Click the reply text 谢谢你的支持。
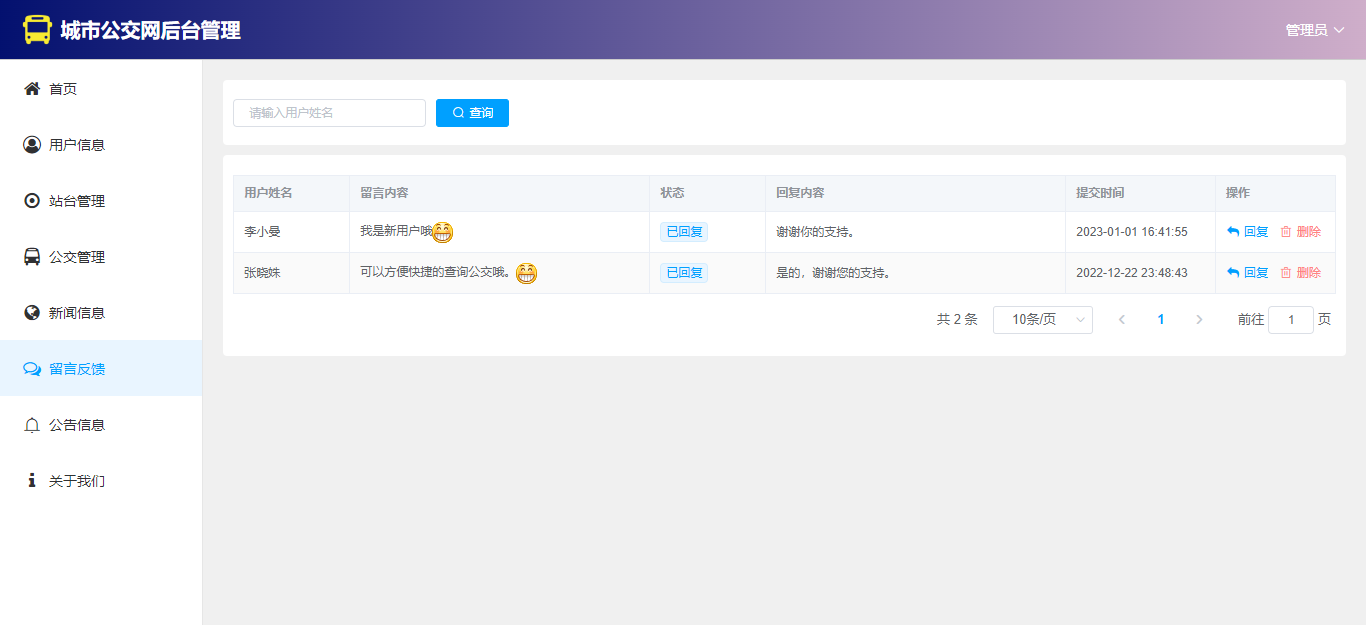The height and width of the screenshot is (625, 1366). tap(818, 232)
